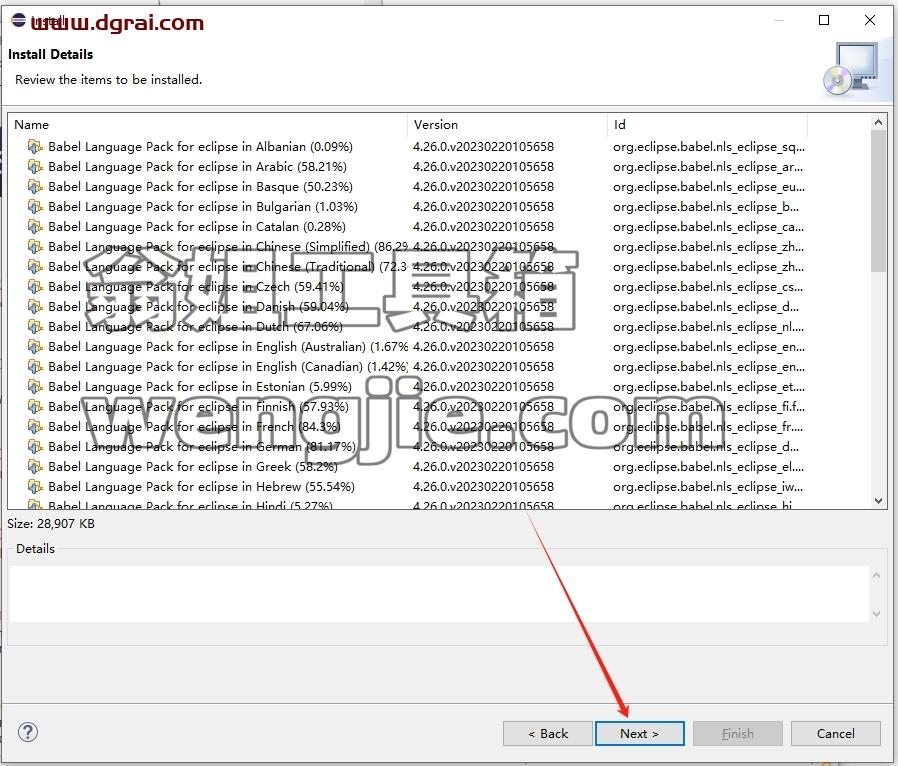Click the list scrollbar down arrow
This screenshot has width=898, height=766.
pos(879,500)
